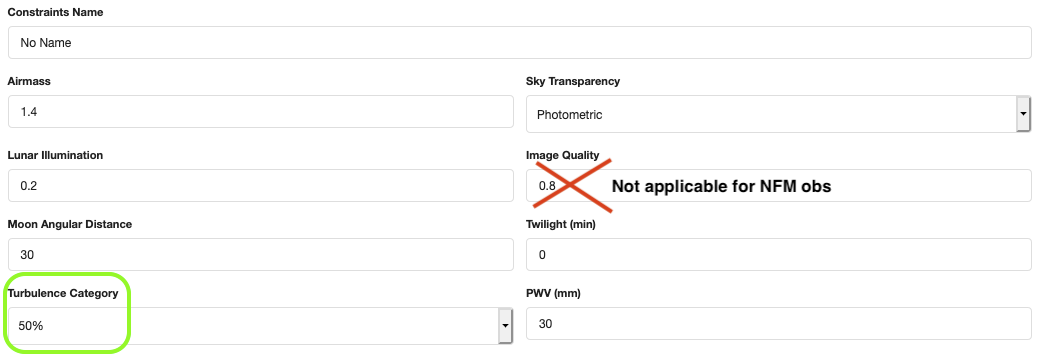Click the Image Quality label
1043x362 pixels.
[563, 155]
